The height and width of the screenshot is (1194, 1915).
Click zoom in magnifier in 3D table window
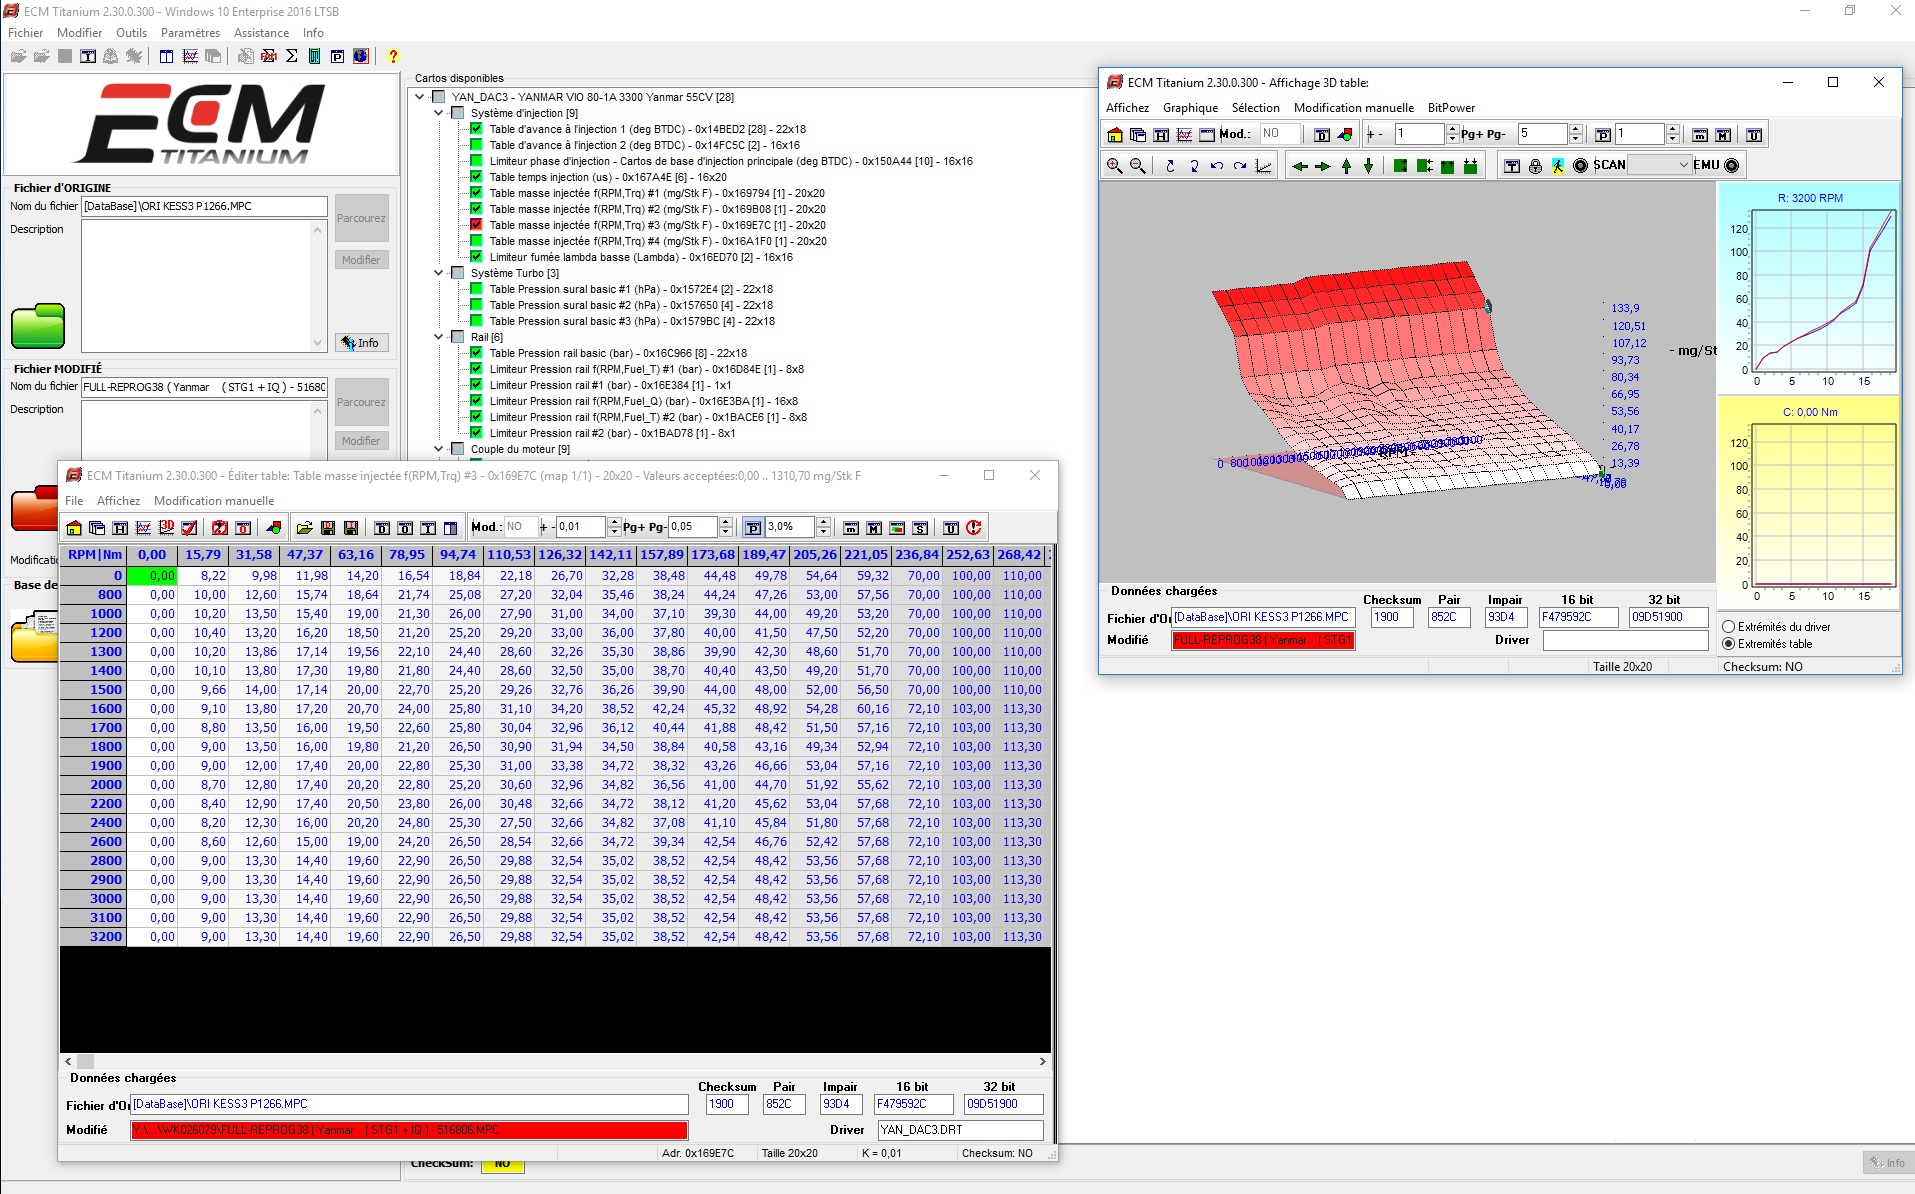pyautogui.click(x=1114, y=165)
